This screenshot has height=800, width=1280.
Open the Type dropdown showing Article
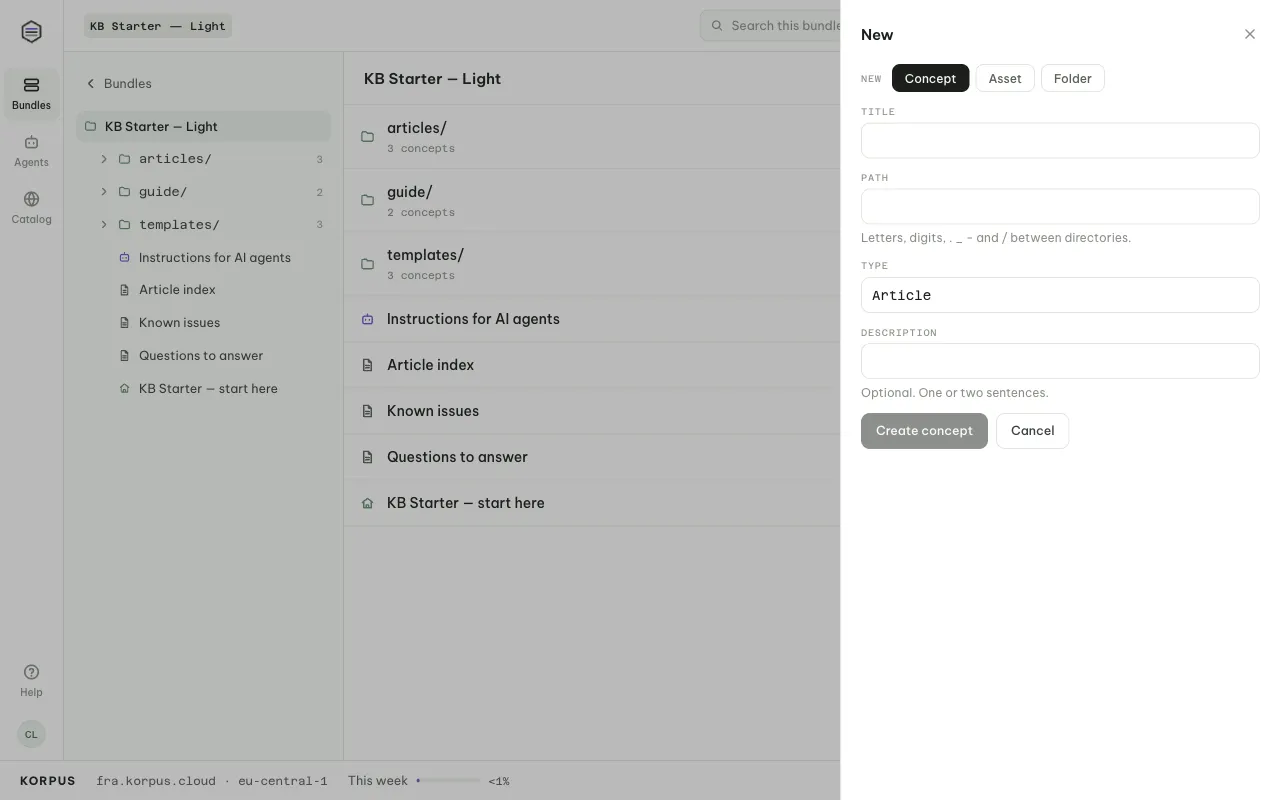point(1060,295)
